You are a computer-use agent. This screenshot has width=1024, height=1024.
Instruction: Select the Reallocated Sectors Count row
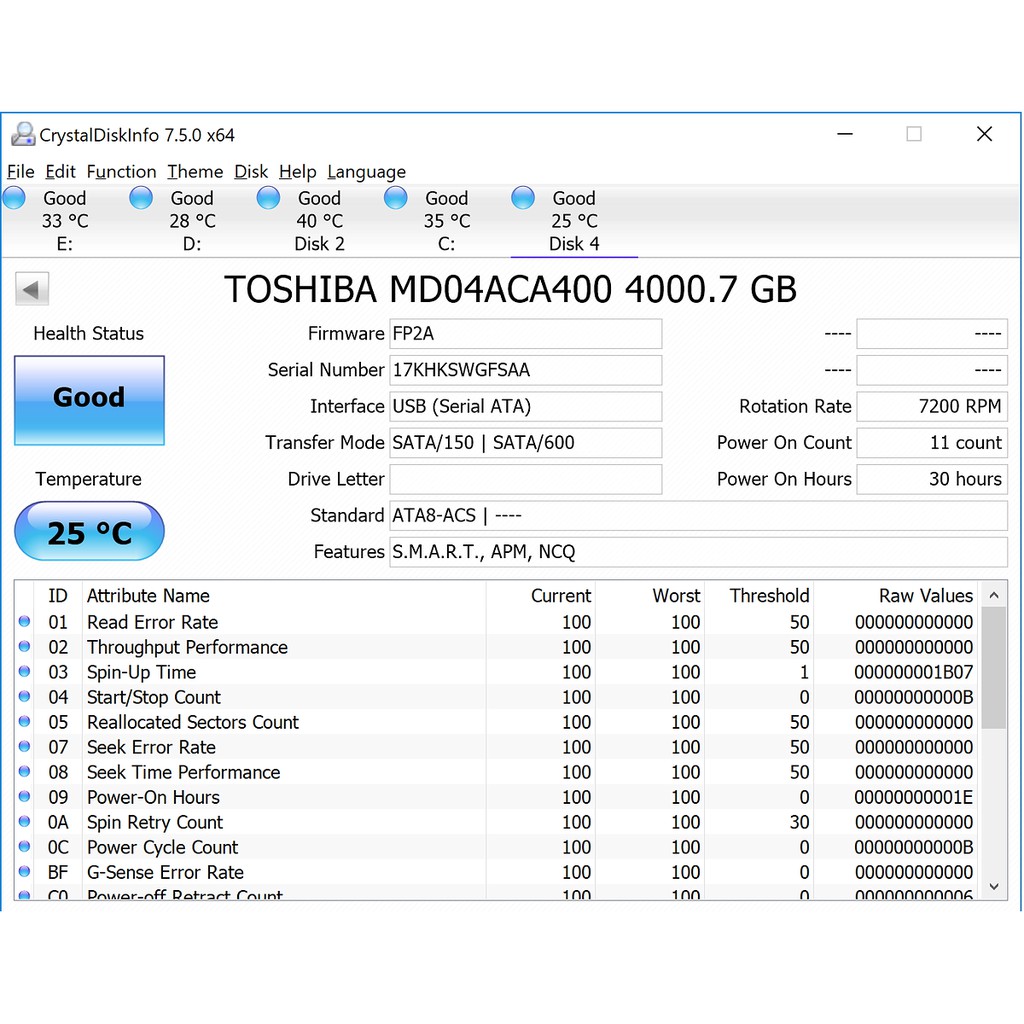[193, 722]
